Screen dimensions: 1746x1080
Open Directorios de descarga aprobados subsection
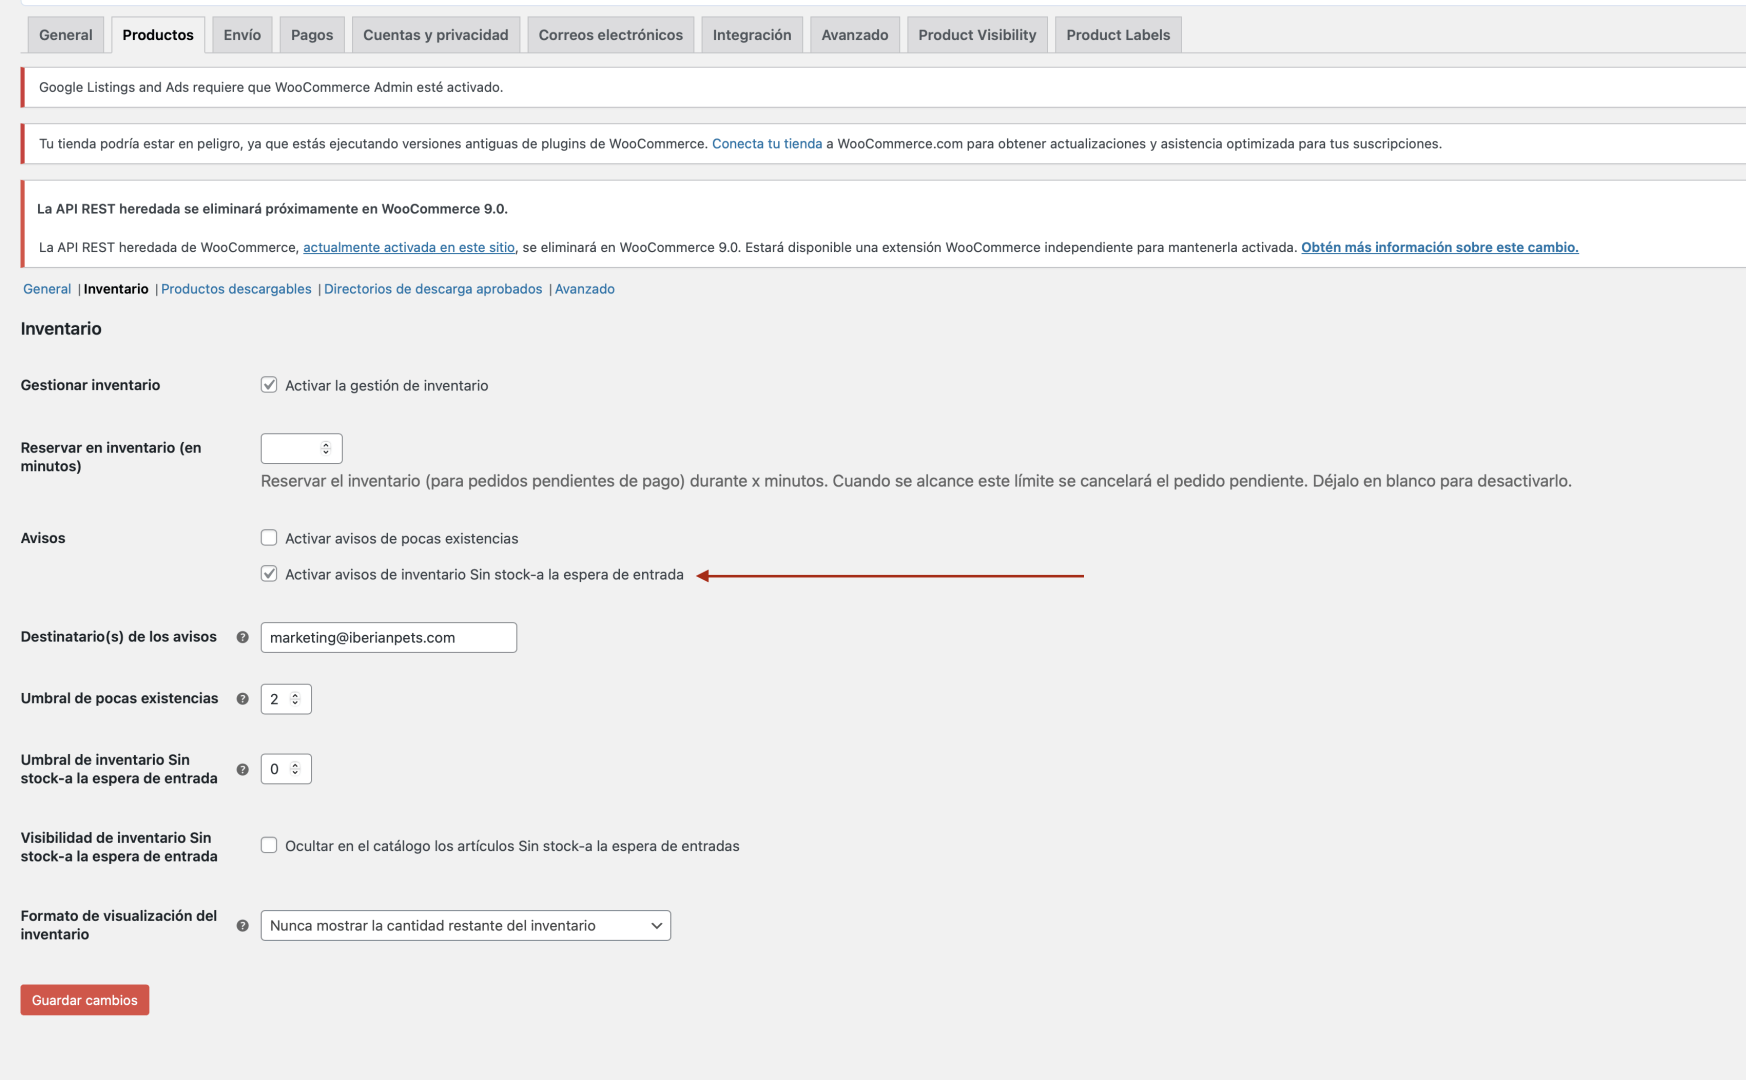(433, 289)
